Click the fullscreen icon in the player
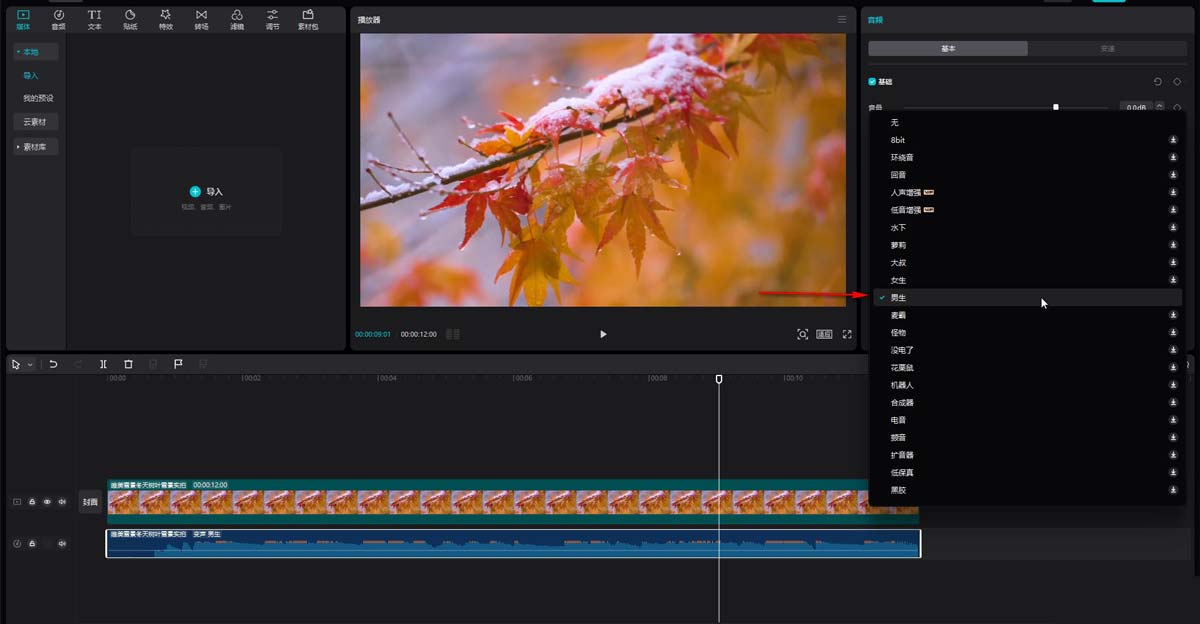The width and height of the screenshot is (1200, 624). coord(847,334)
